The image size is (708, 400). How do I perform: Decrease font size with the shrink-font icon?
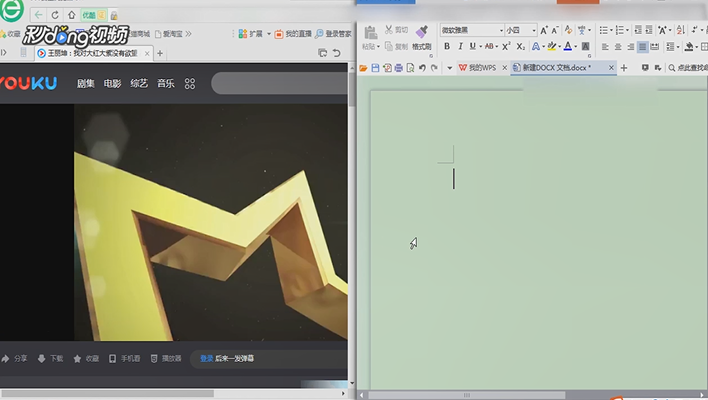click(x=555, y=30)
